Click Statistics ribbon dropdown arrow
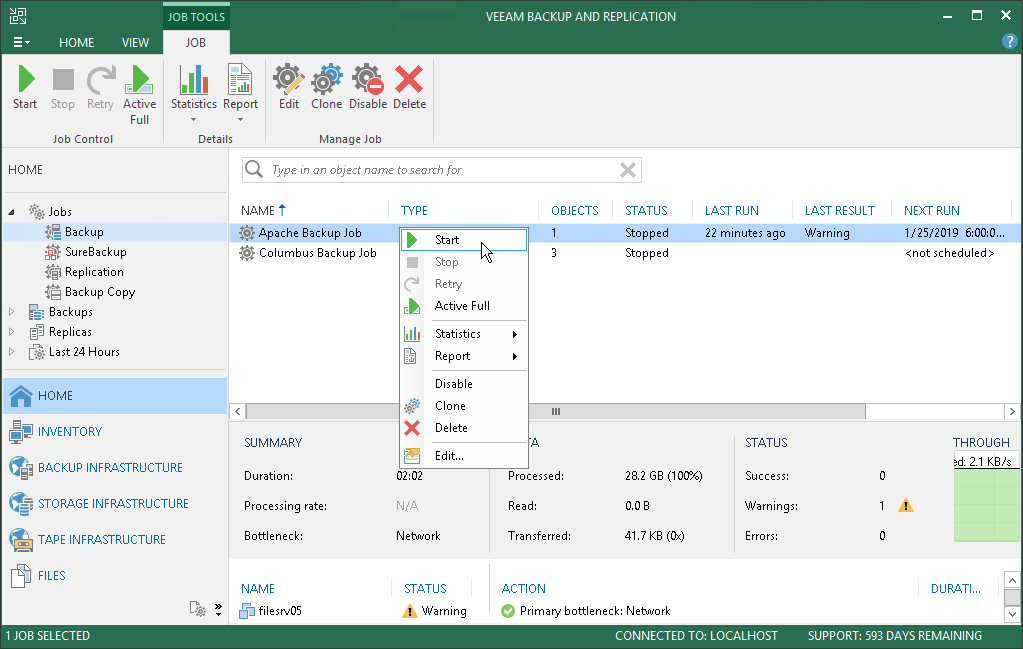Viewport: 1023px width, 649px height. 193,120
